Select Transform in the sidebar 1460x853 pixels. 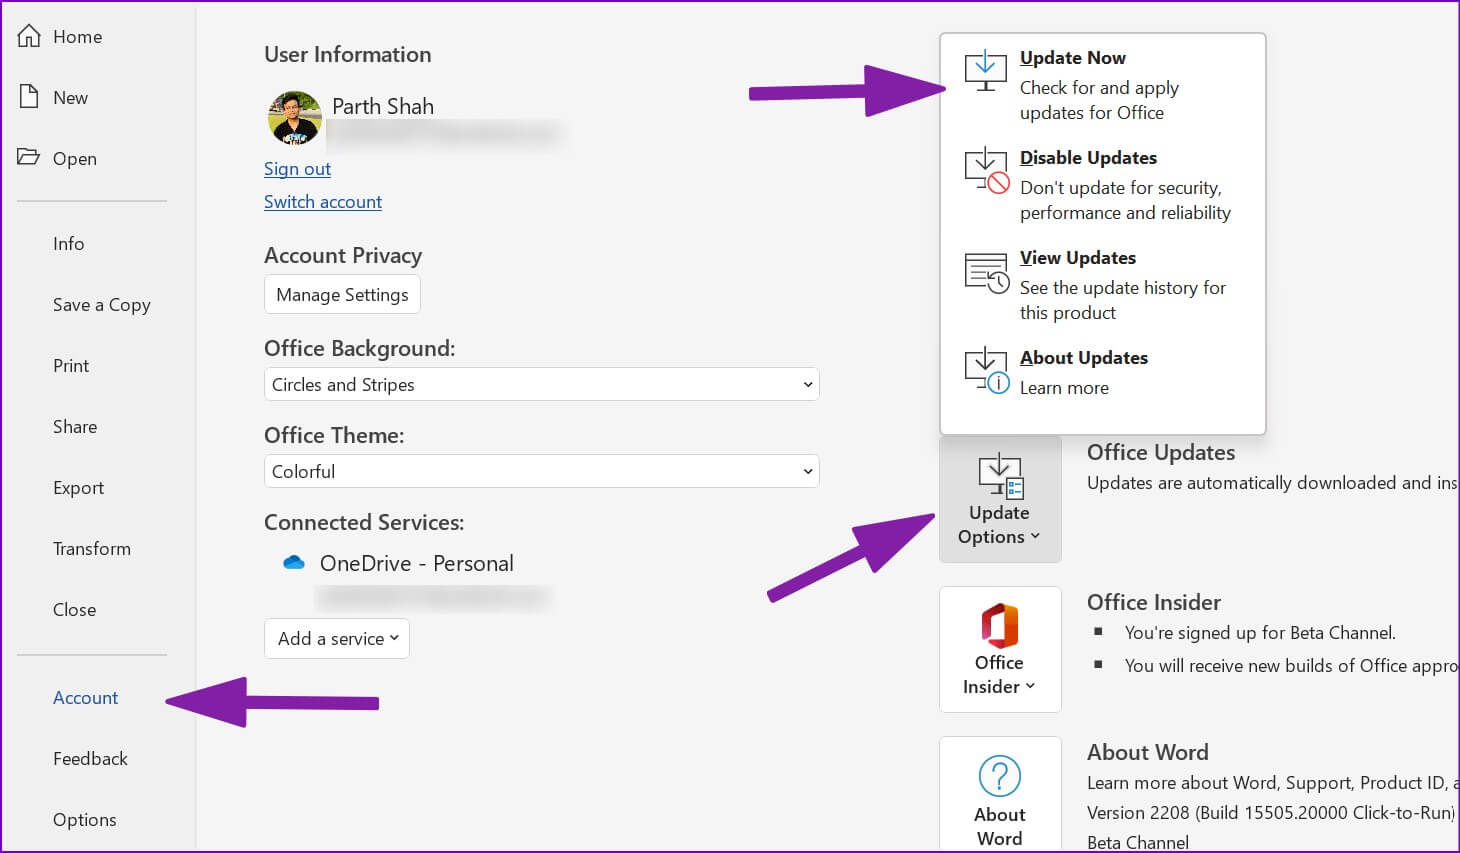(x=92, y=548)
